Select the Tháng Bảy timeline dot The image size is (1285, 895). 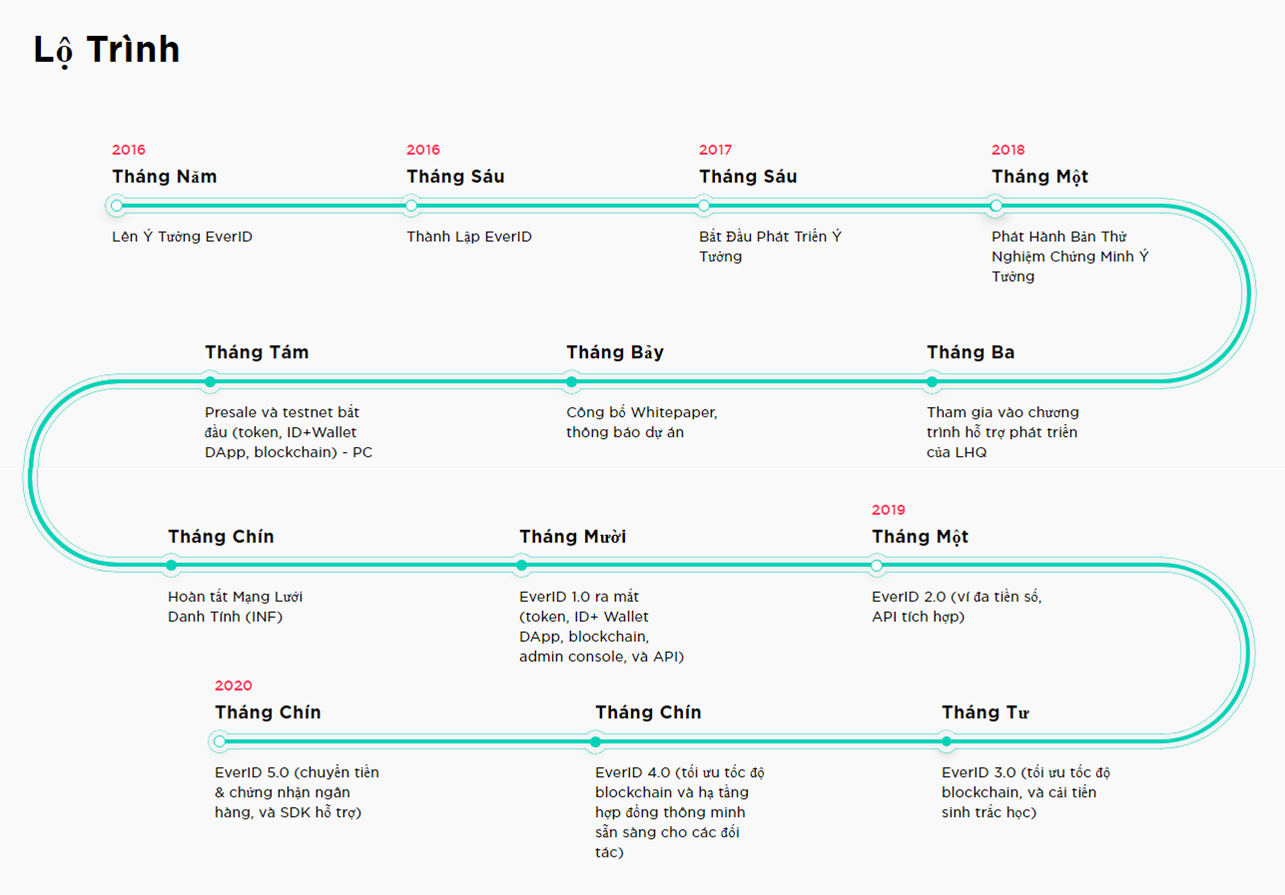click(x=571, y=382)
